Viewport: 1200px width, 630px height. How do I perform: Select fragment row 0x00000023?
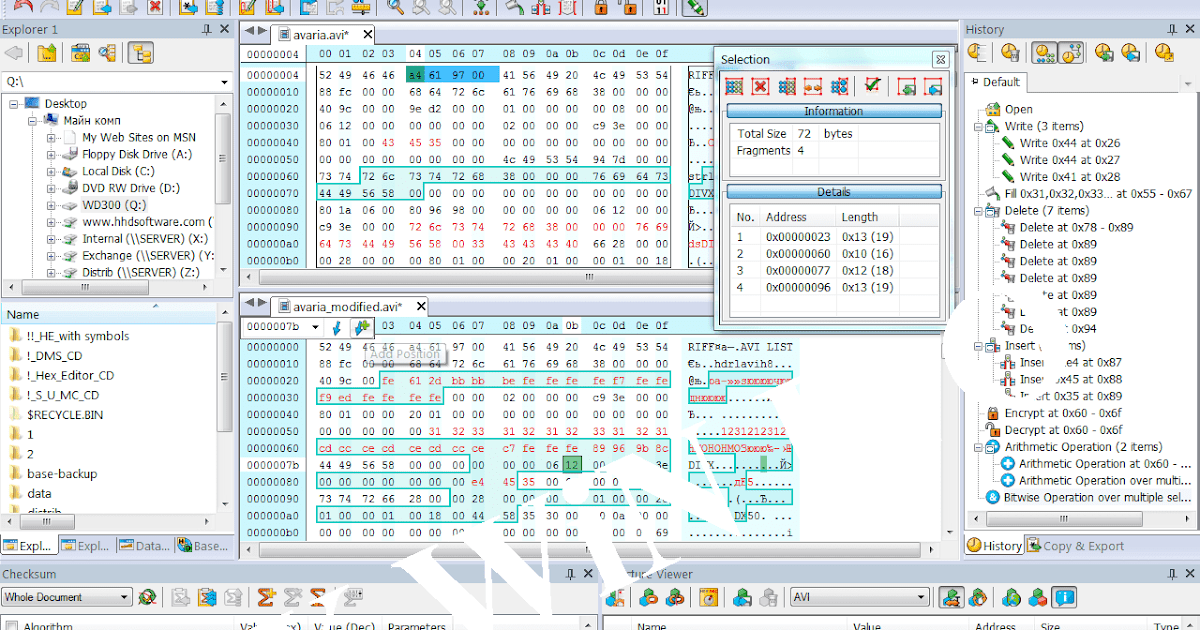coord(833,237)
